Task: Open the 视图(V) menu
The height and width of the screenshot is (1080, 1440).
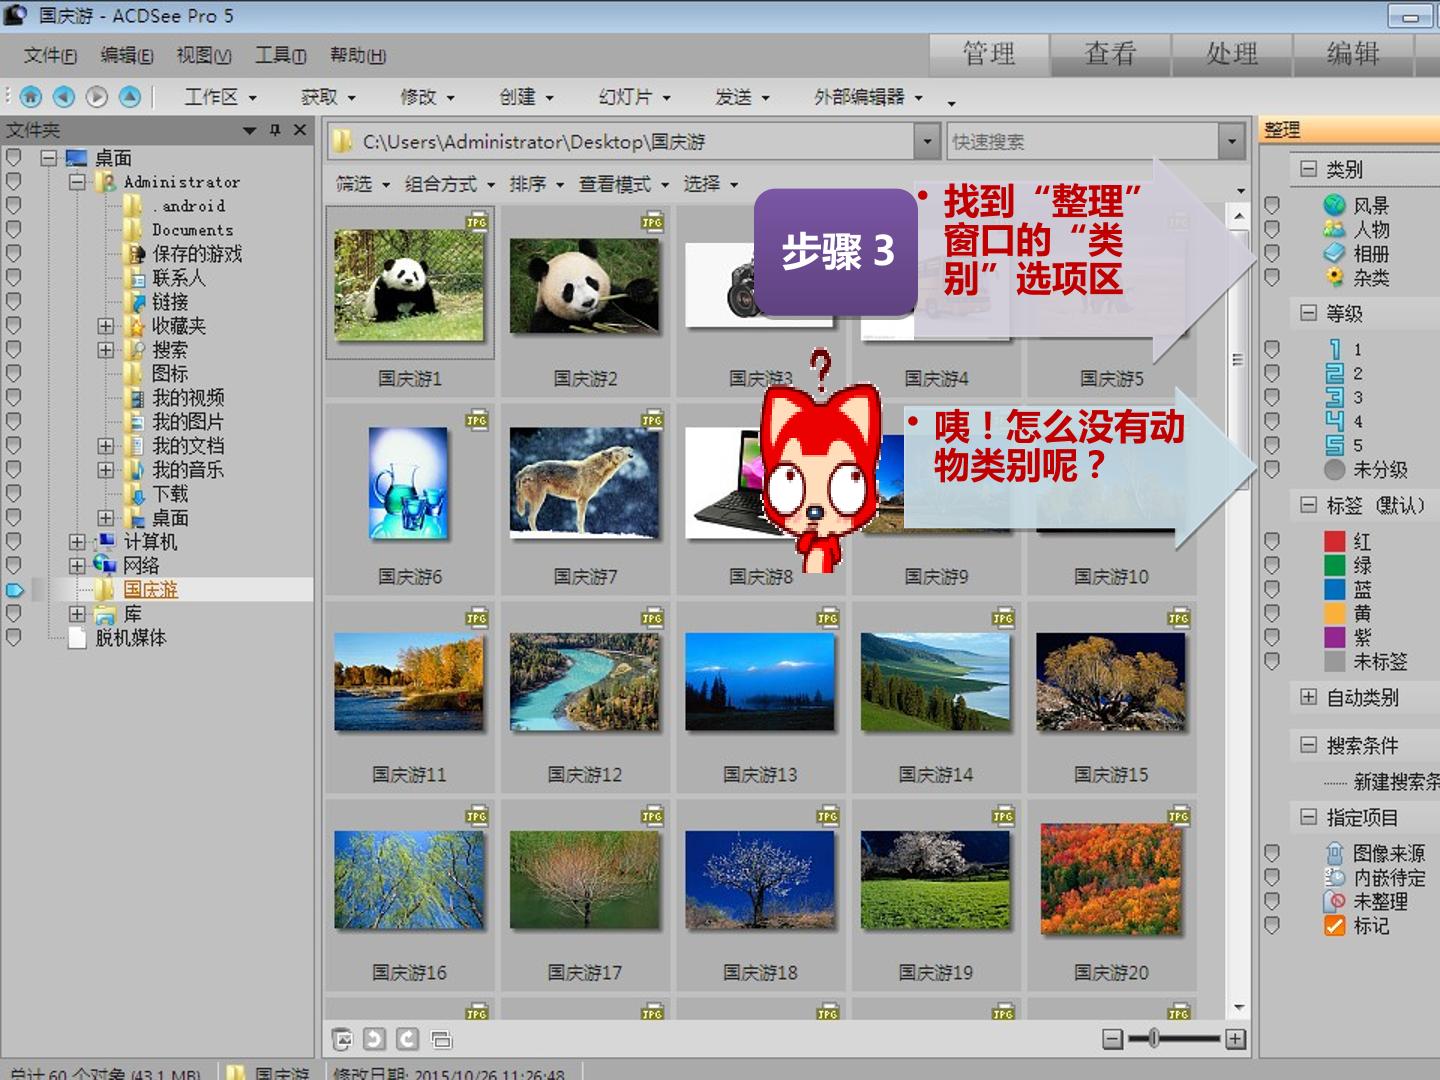Action: coord(204,55)
